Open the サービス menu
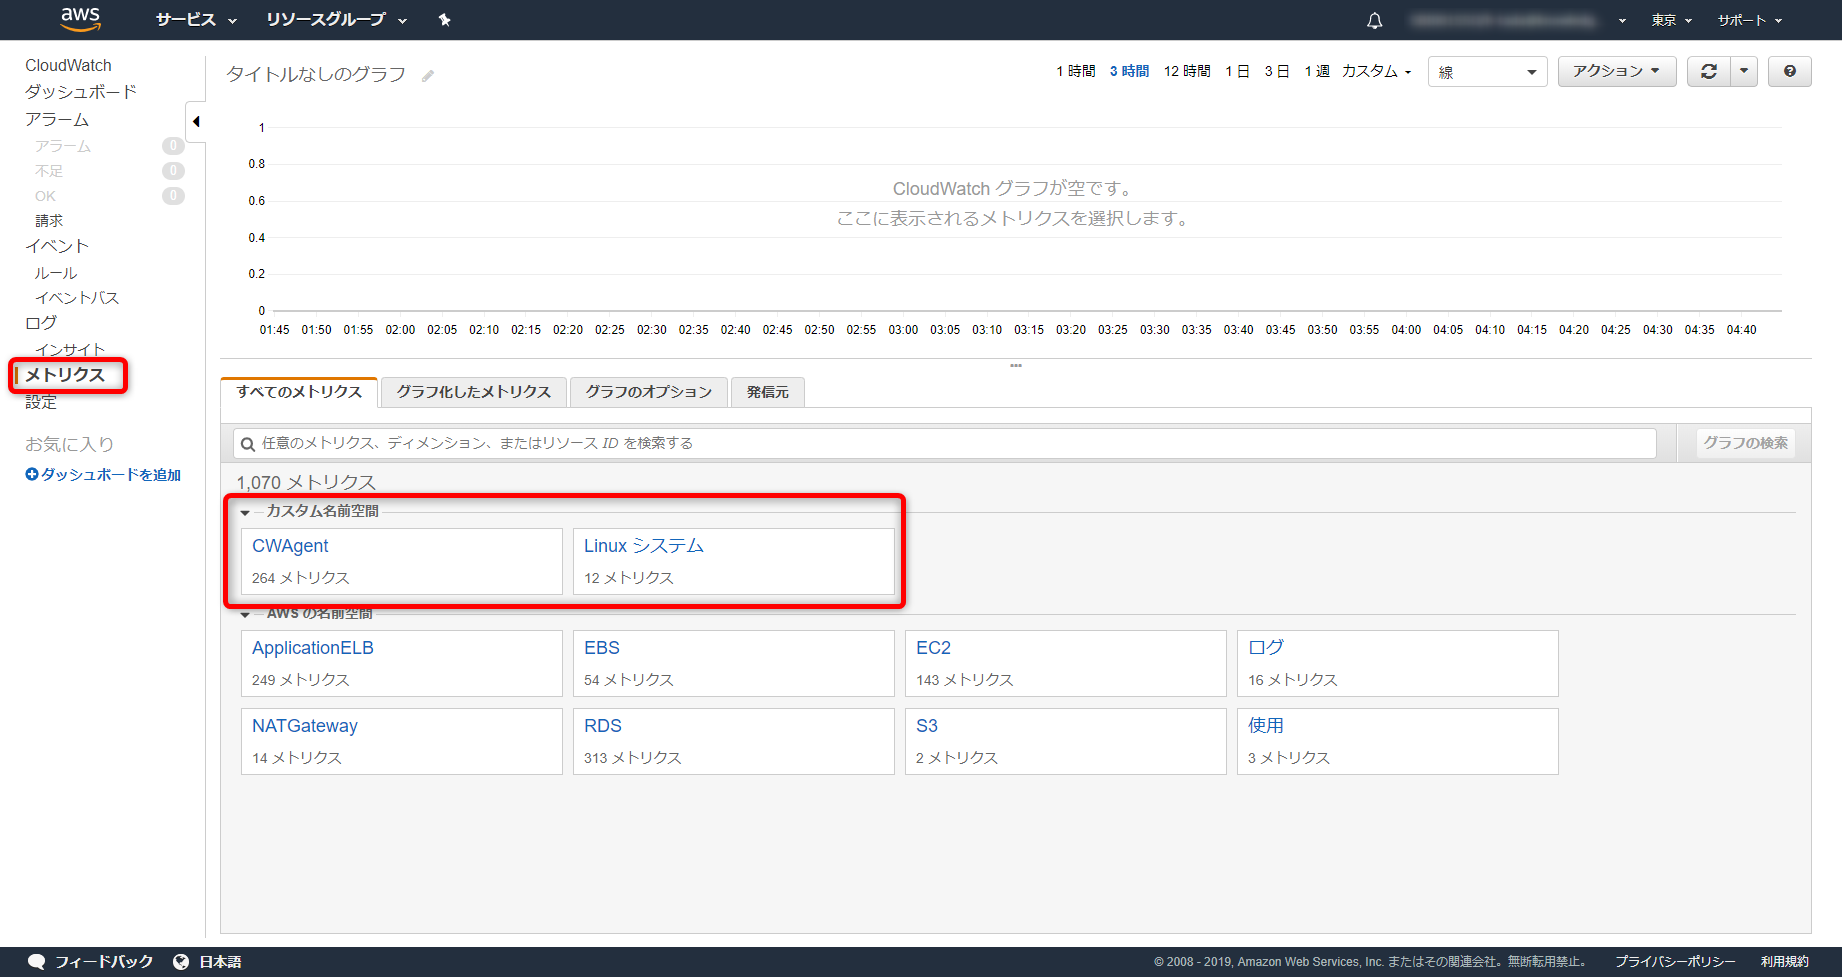The width and height of the screenshot is (1842, 977). tap(196, 20)
